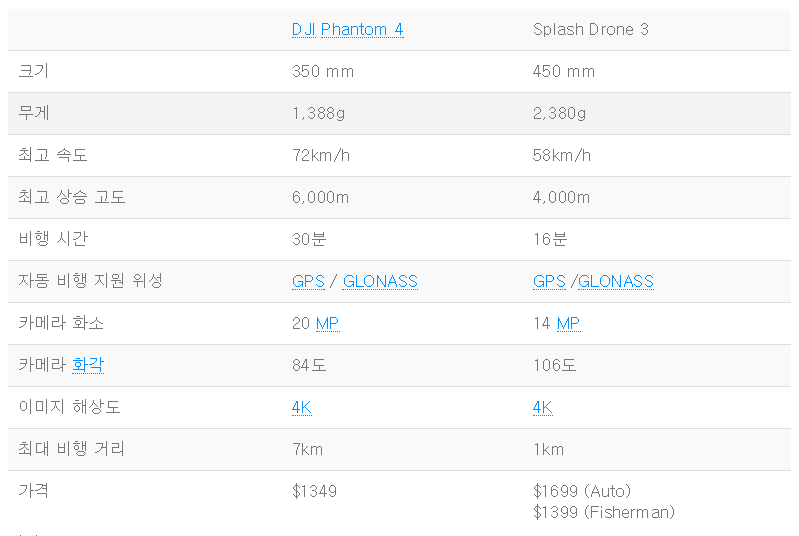The image size is (799, 536).
Task: Open the Phantom 4 header link
Action: click(362, 30)
